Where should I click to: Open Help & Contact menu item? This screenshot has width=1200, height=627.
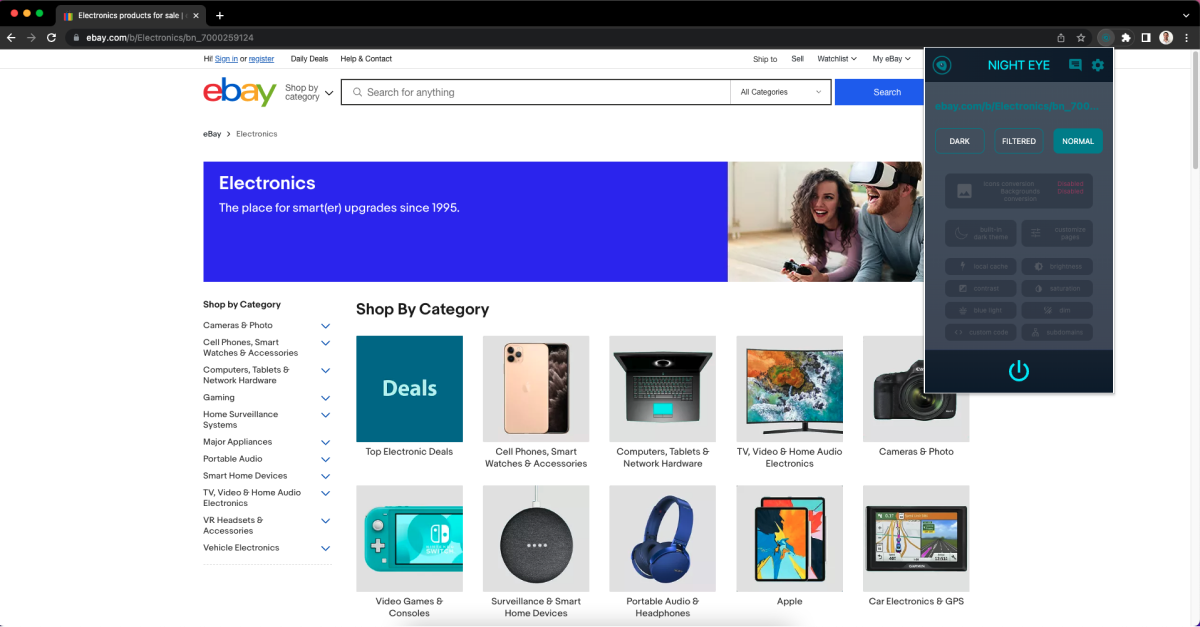click(x=366, y=59)
